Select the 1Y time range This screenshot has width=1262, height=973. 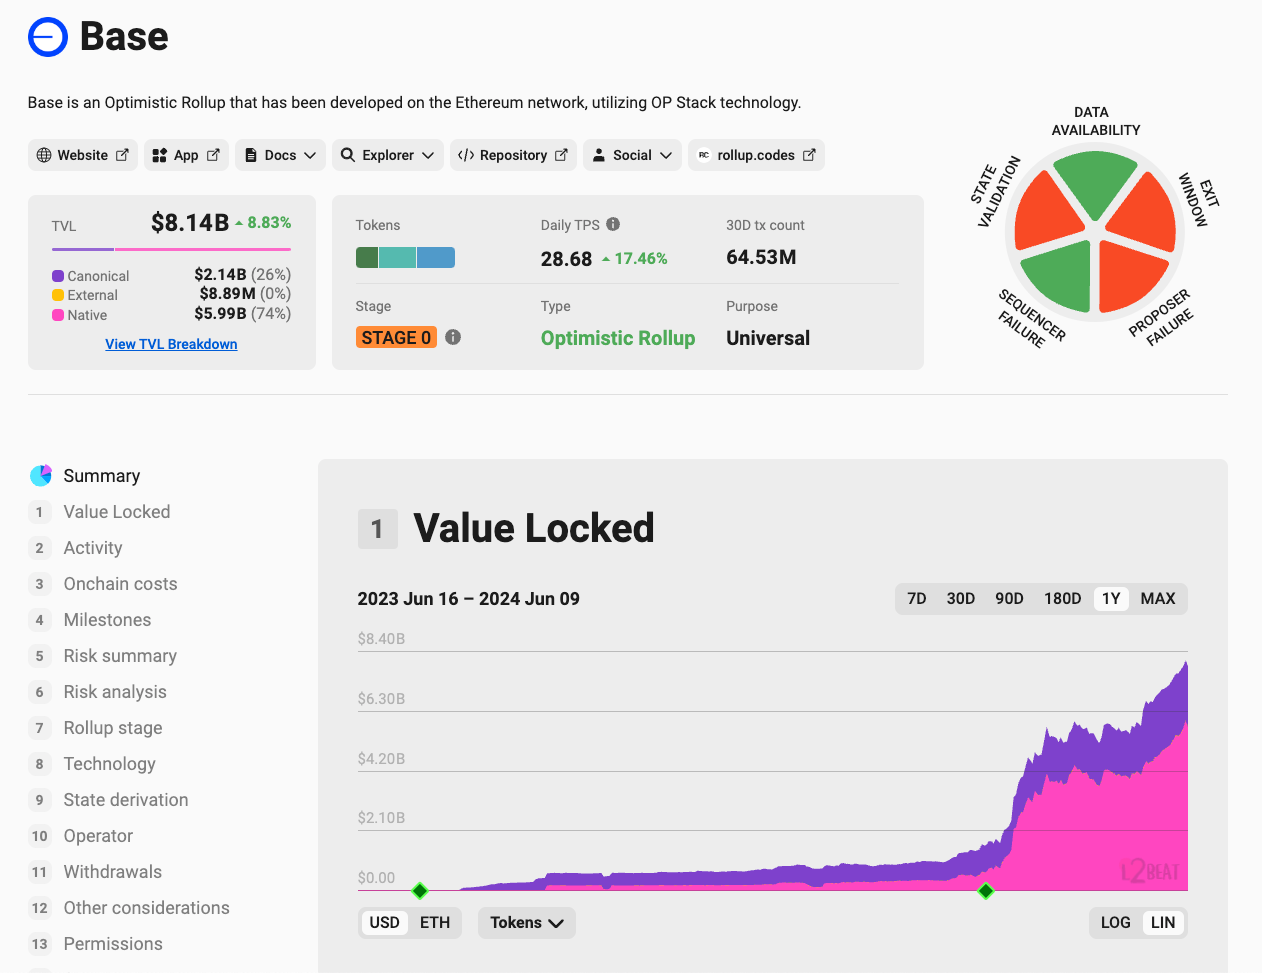1111,598
